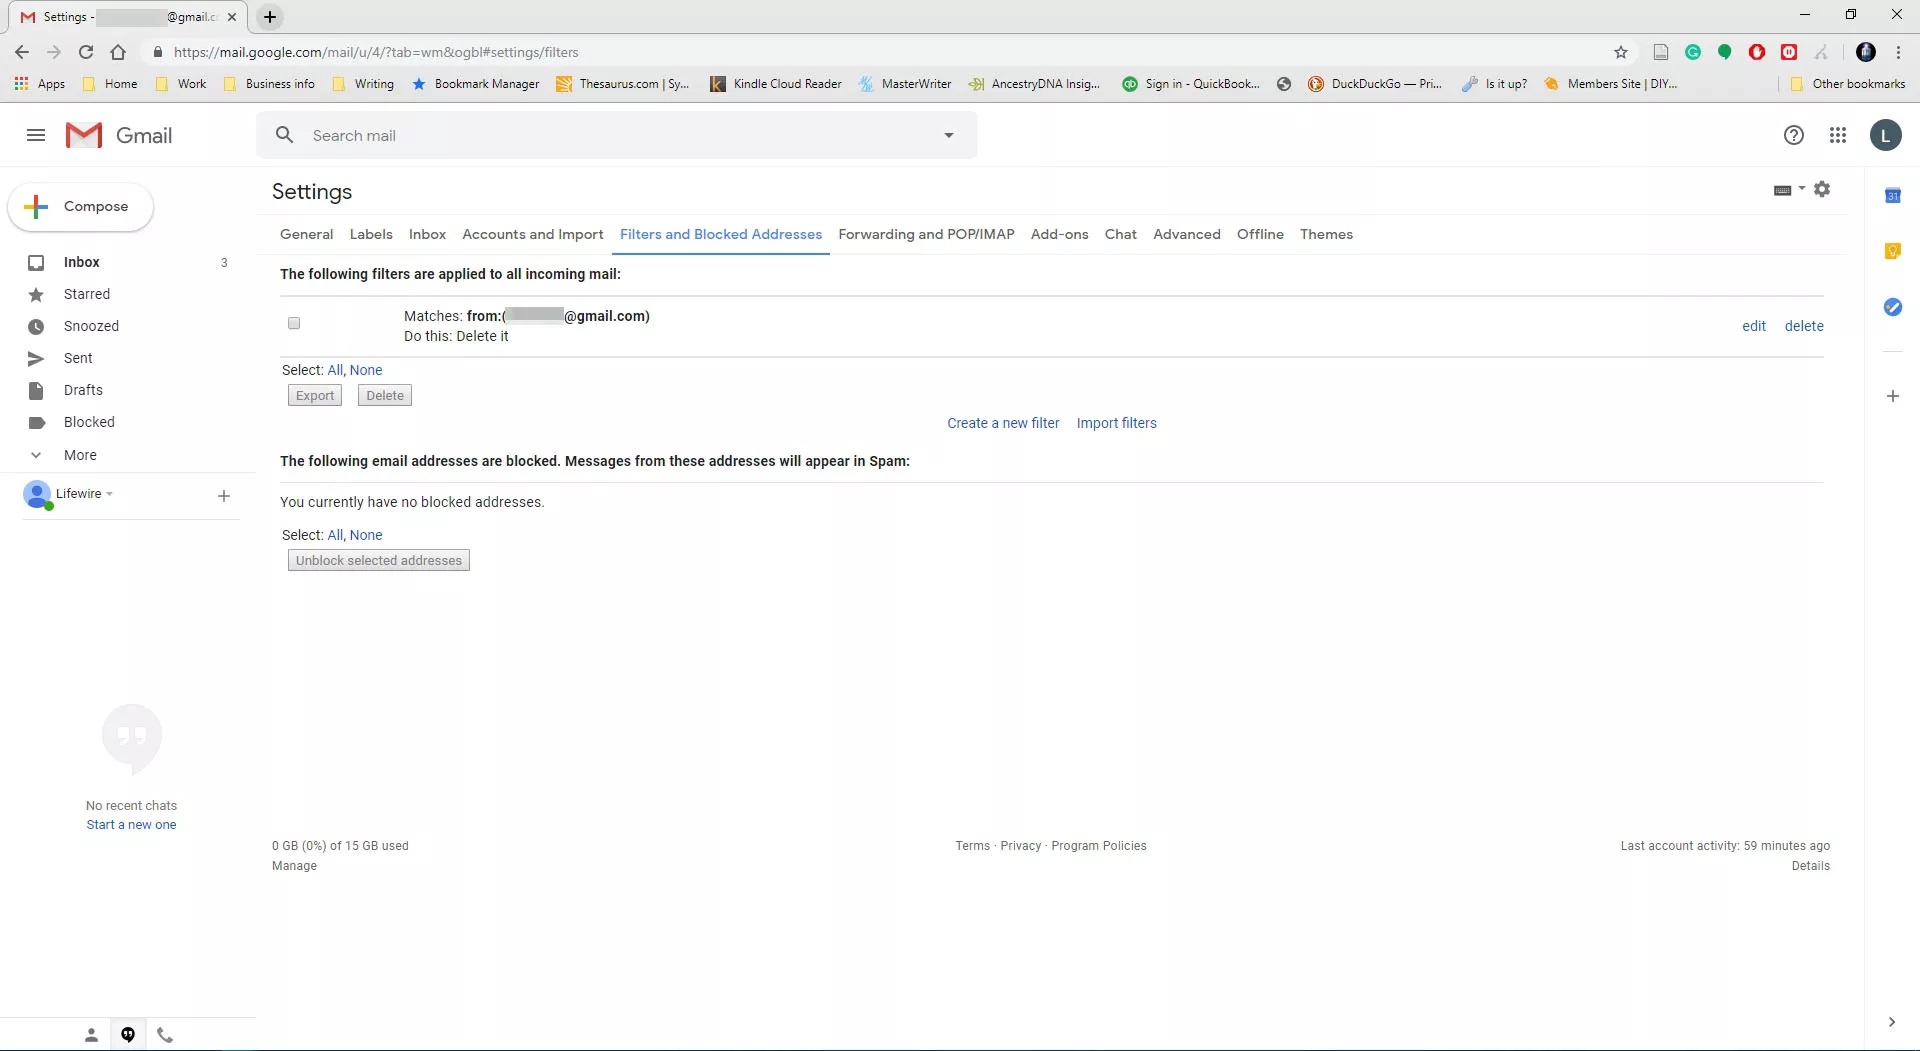The image size is (1920, 1051).
Task: Switch to the Forwarding and POP/IMAP tab
Action: [x=926, y=234]
